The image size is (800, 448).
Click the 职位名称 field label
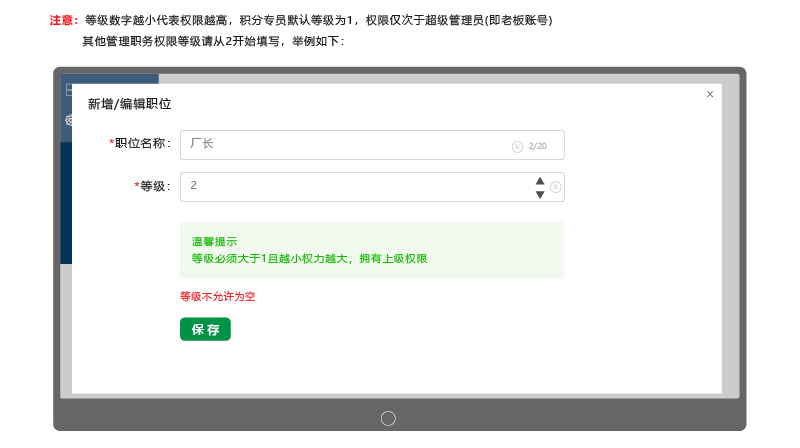tap(142, 144)
